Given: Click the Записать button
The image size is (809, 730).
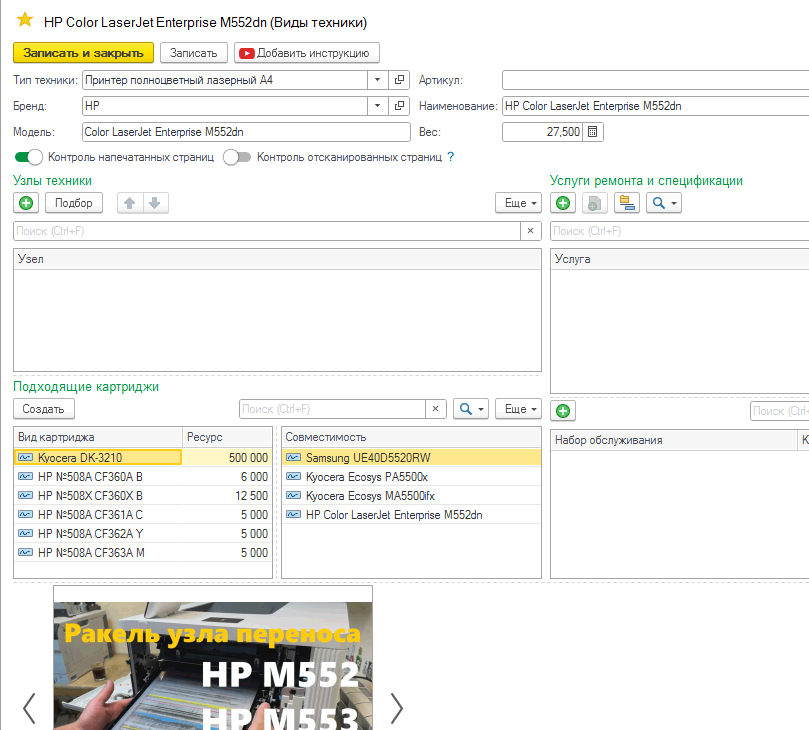Looking at the screenshot, I should tap(194, 53).
